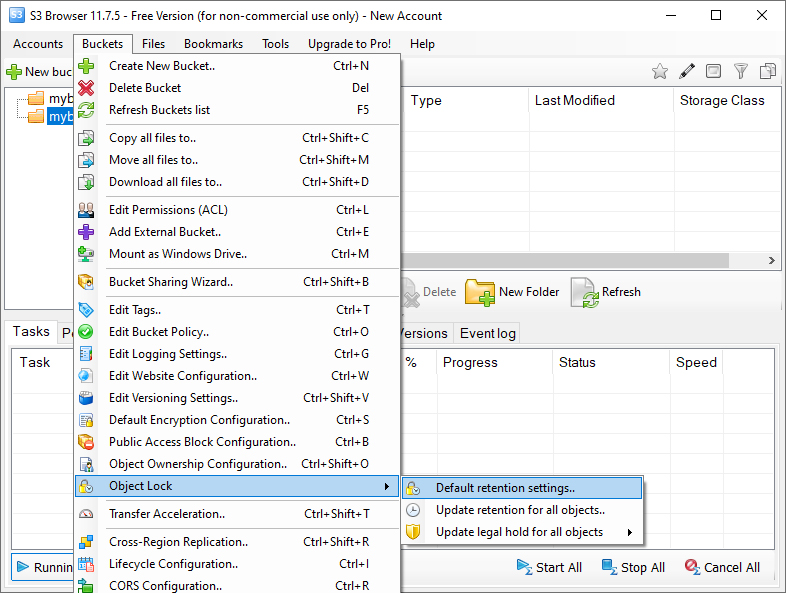Sort file list by Last Modified column
786x593 pixels.
(601, 100)
